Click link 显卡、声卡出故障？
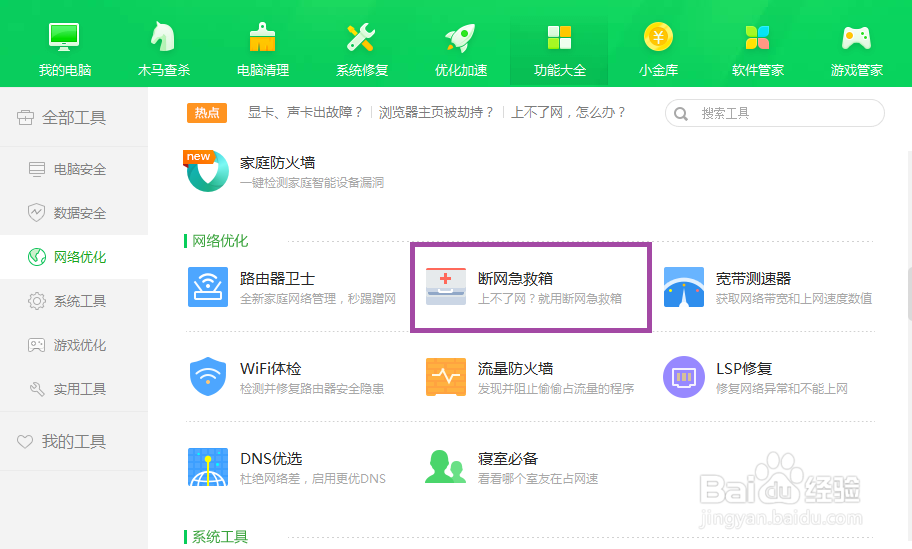The height and width of the screenshot is (549, 912). tap(306, 112)
